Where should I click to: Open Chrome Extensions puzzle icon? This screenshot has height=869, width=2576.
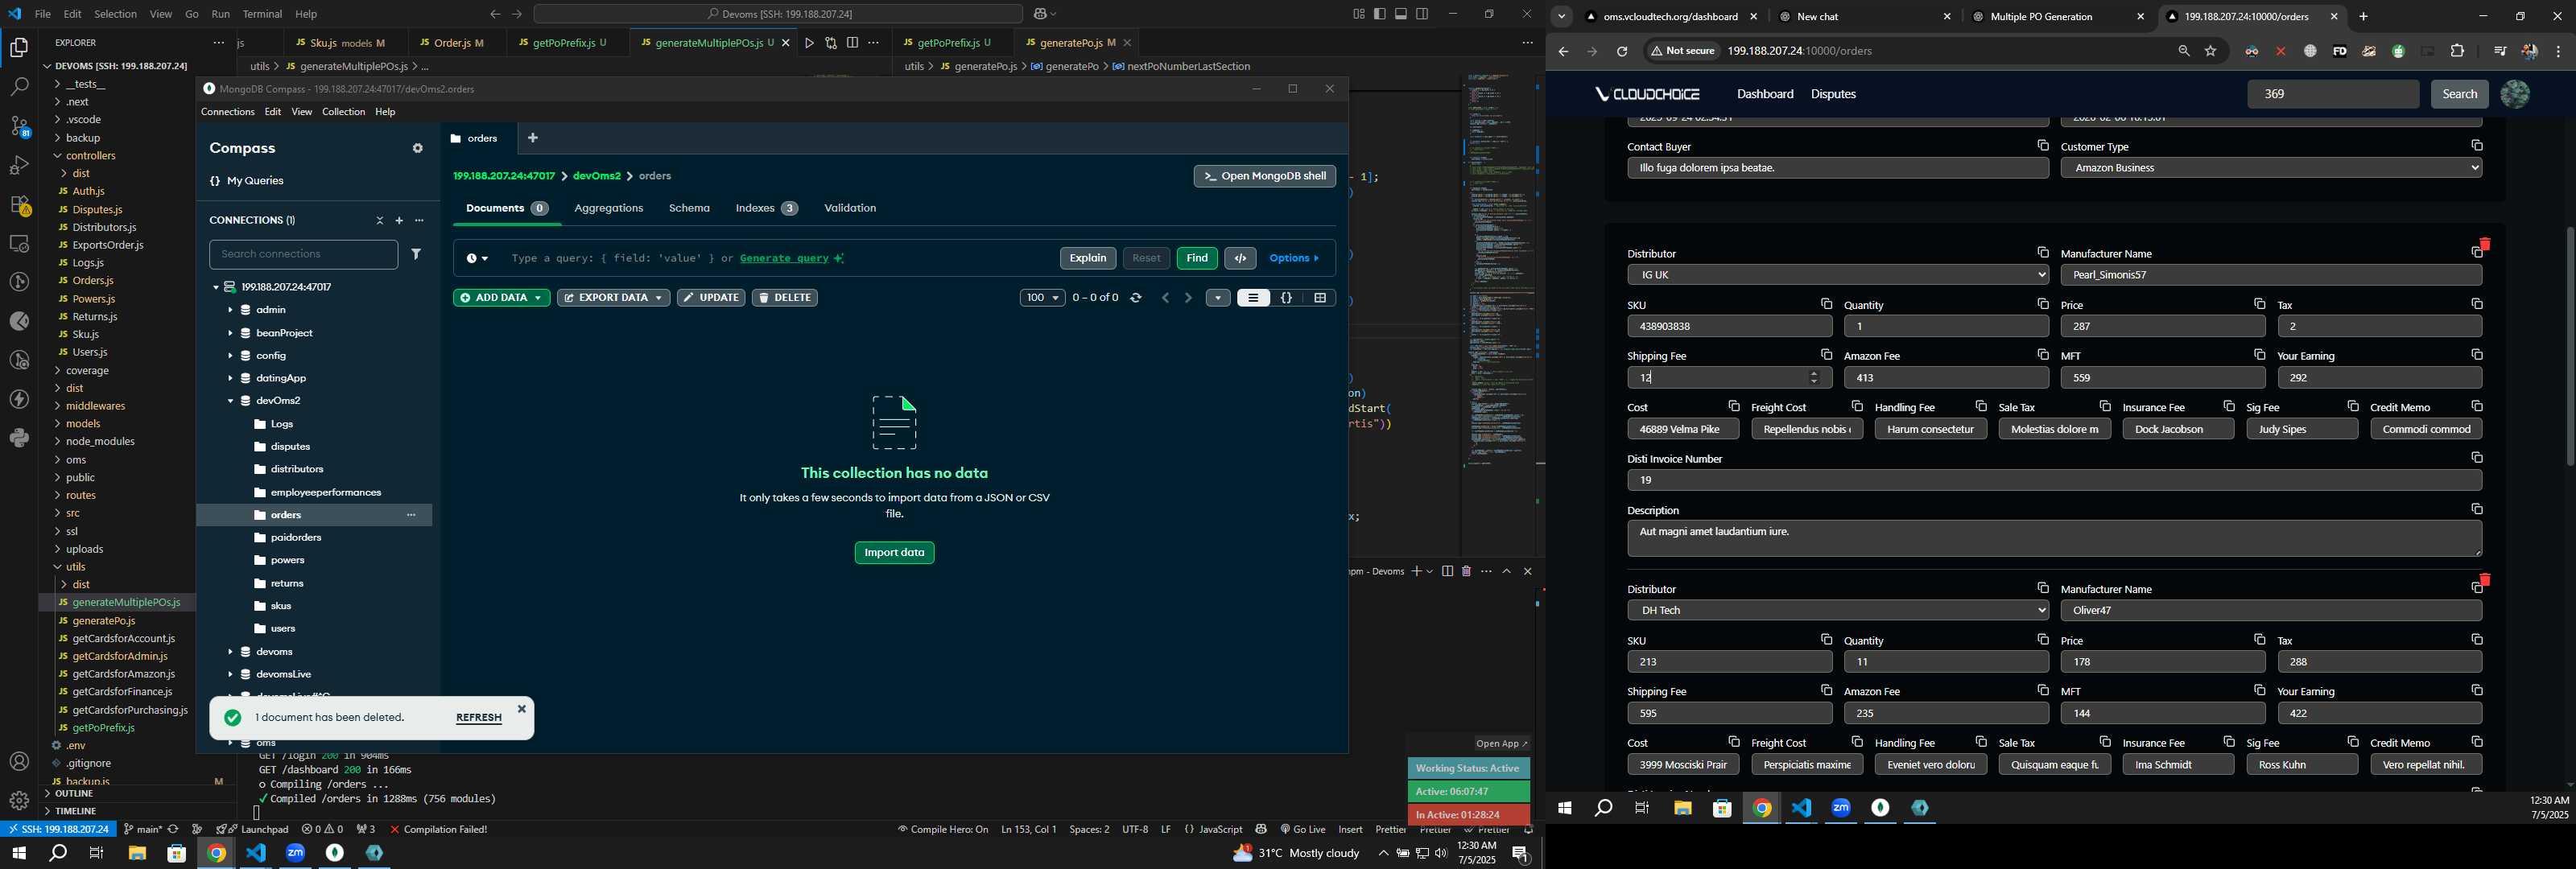2457,52
